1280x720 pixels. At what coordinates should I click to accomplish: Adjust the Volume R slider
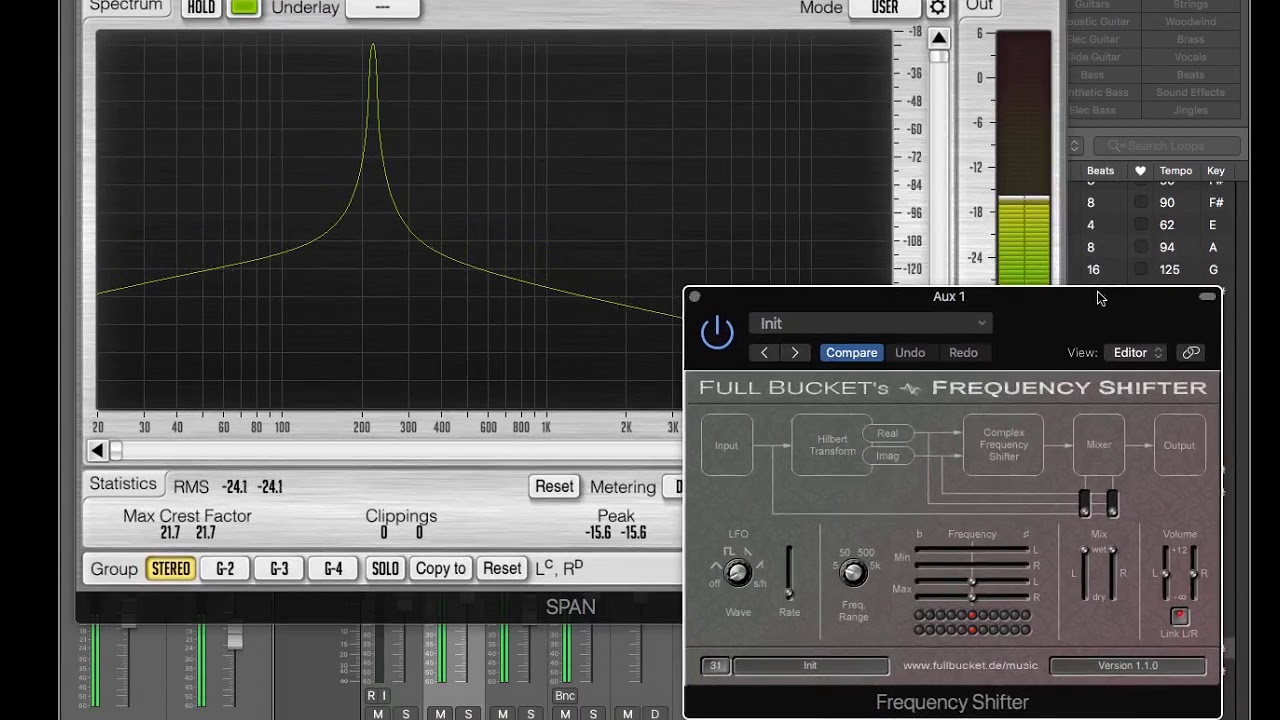(x=1193, y=573)
